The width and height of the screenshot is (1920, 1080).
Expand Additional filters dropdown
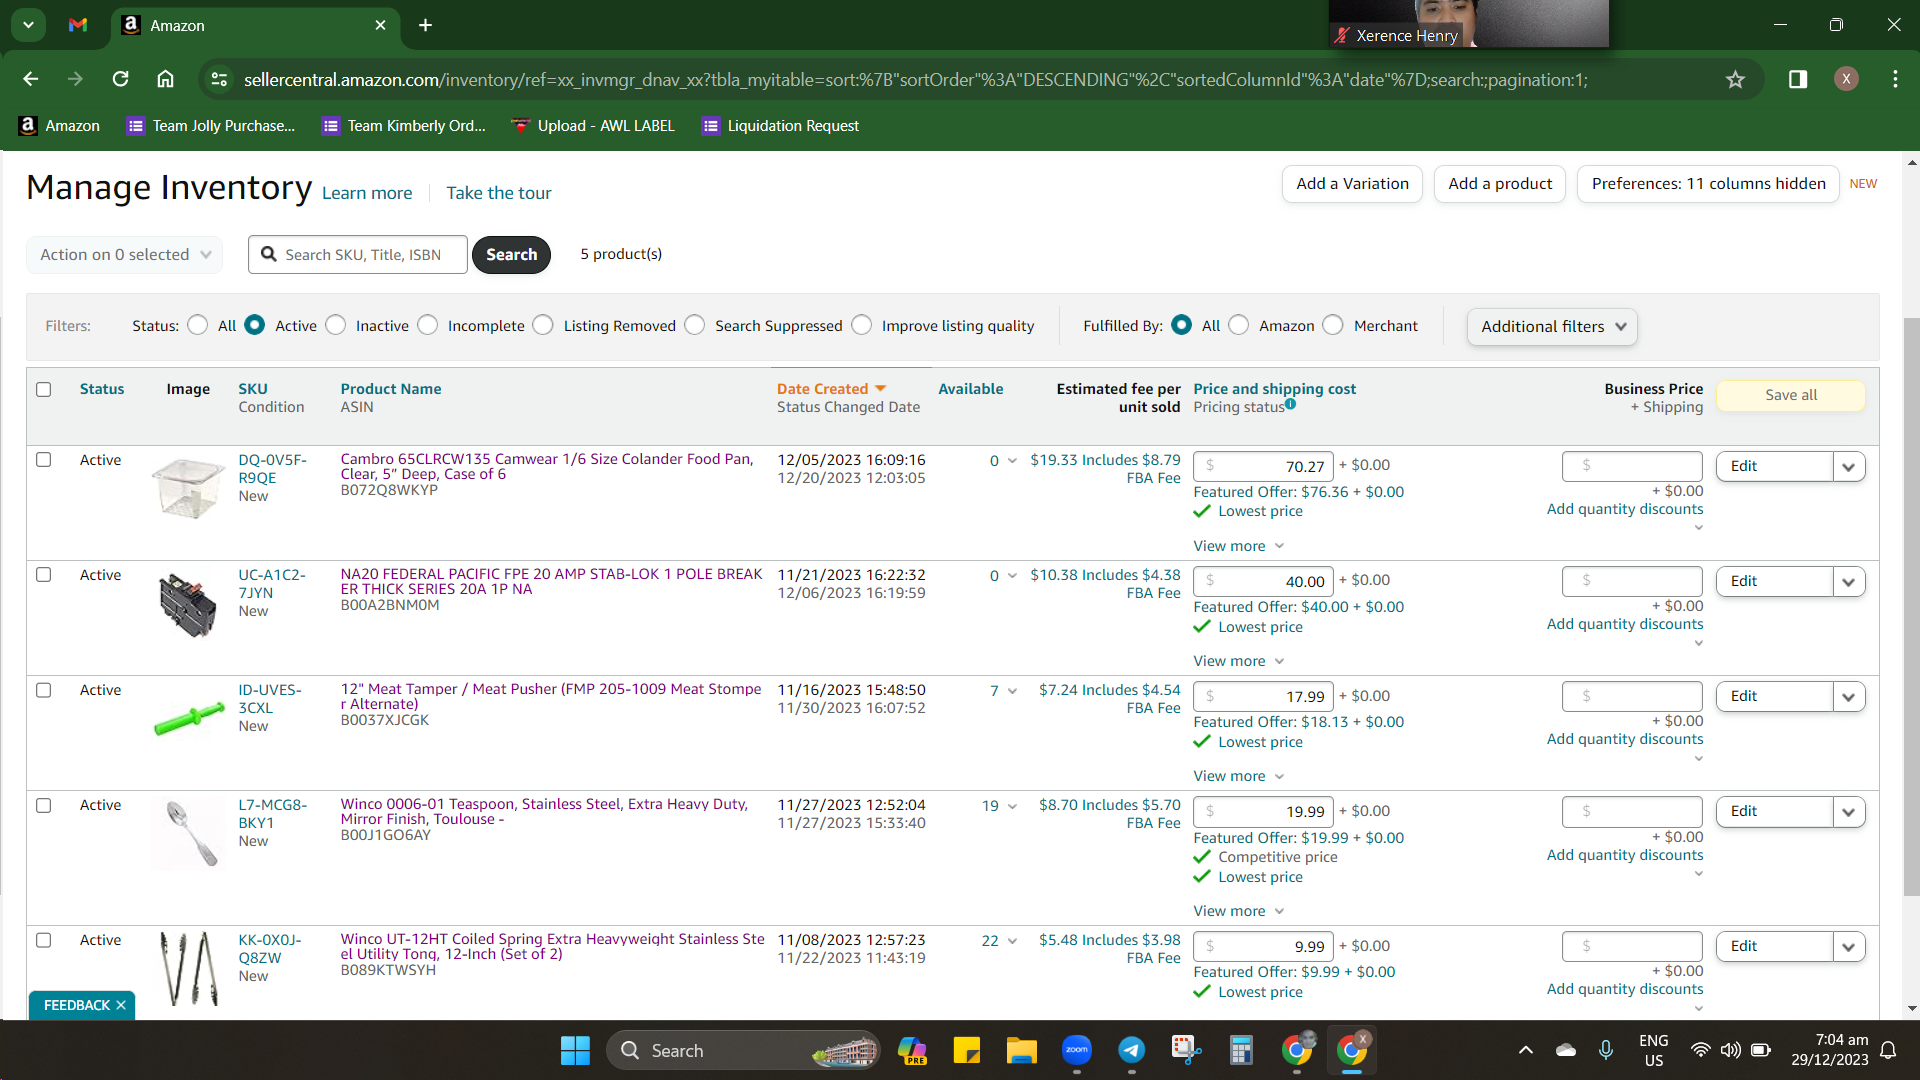[x=1552, y=327]
